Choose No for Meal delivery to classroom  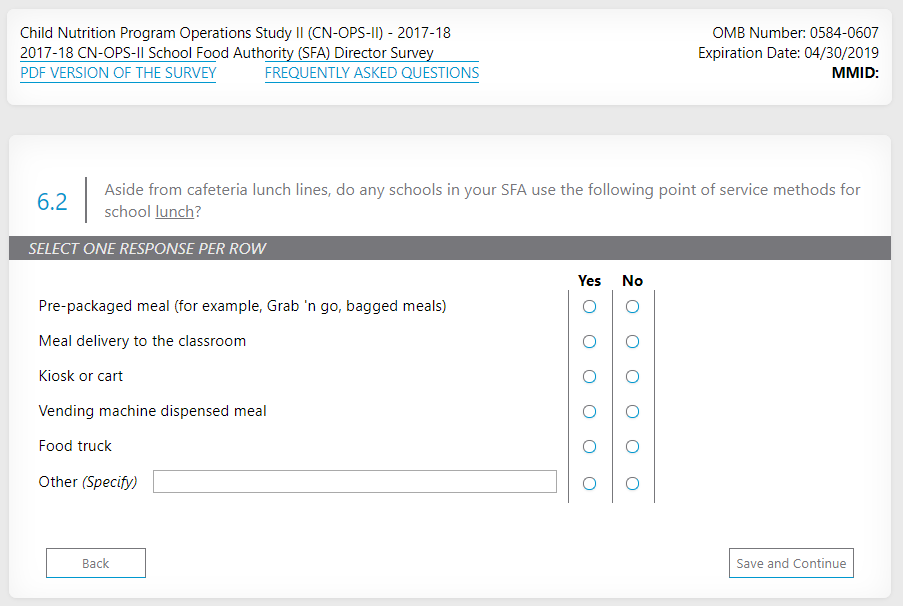(x=632, y=342)
